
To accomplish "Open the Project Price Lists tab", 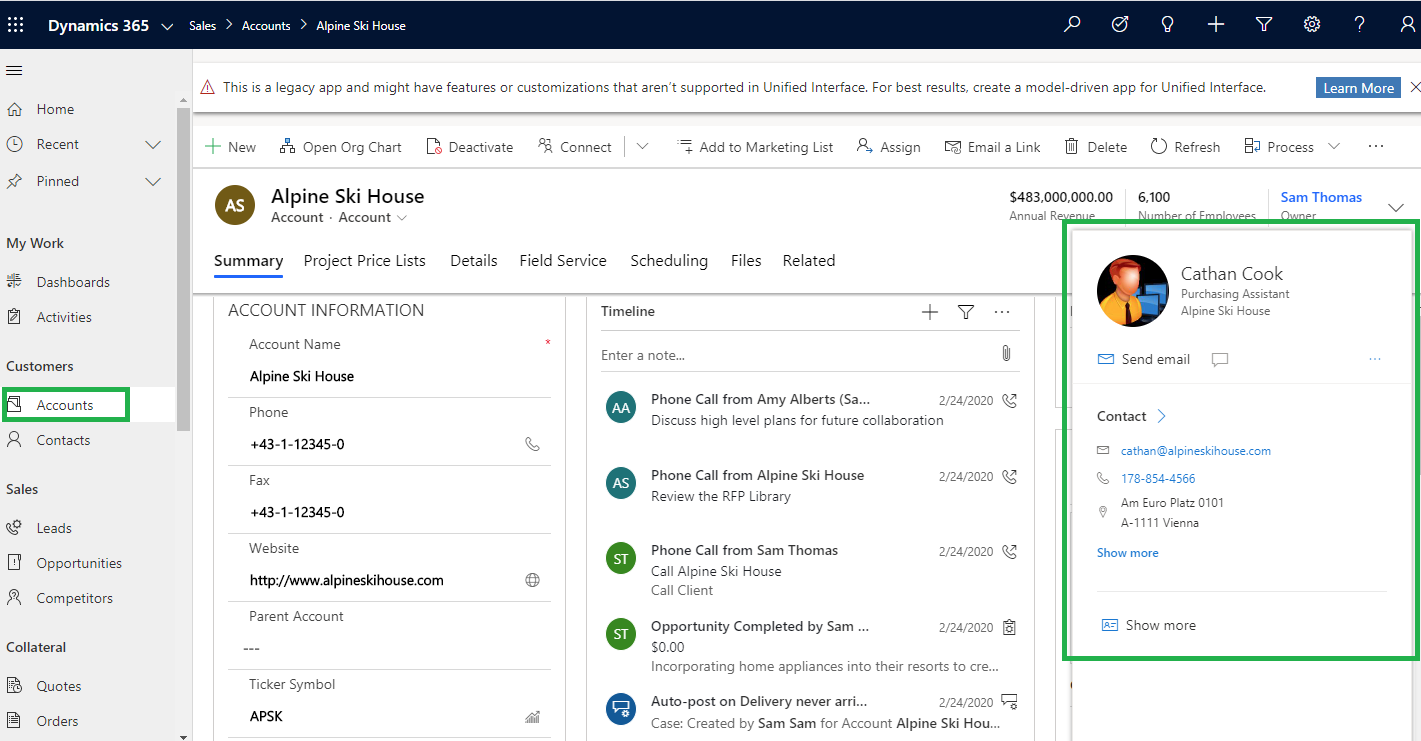I will pos(364,261).
